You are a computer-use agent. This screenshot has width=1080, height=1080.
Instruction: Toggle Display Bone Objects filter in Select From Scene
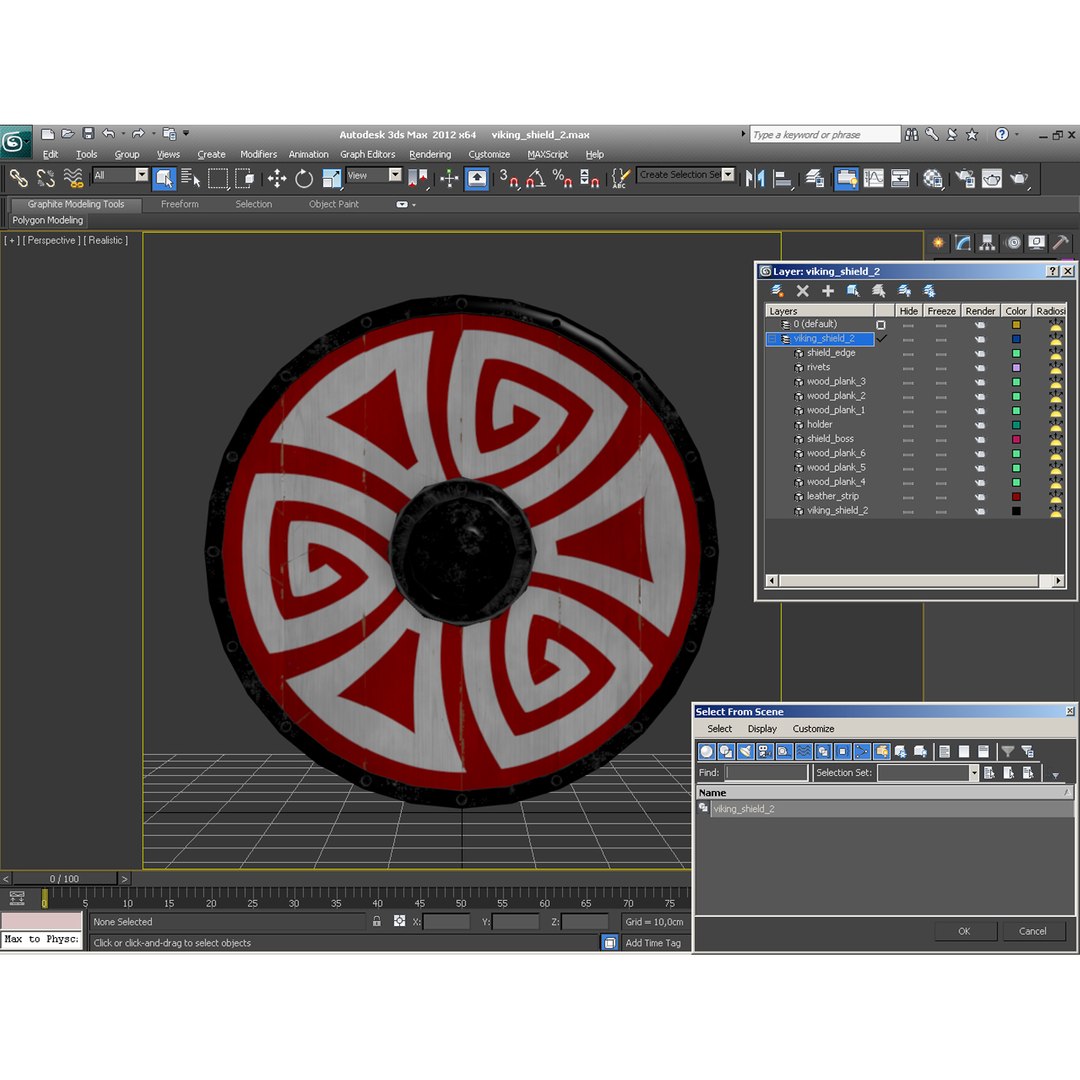click(862, 751)
